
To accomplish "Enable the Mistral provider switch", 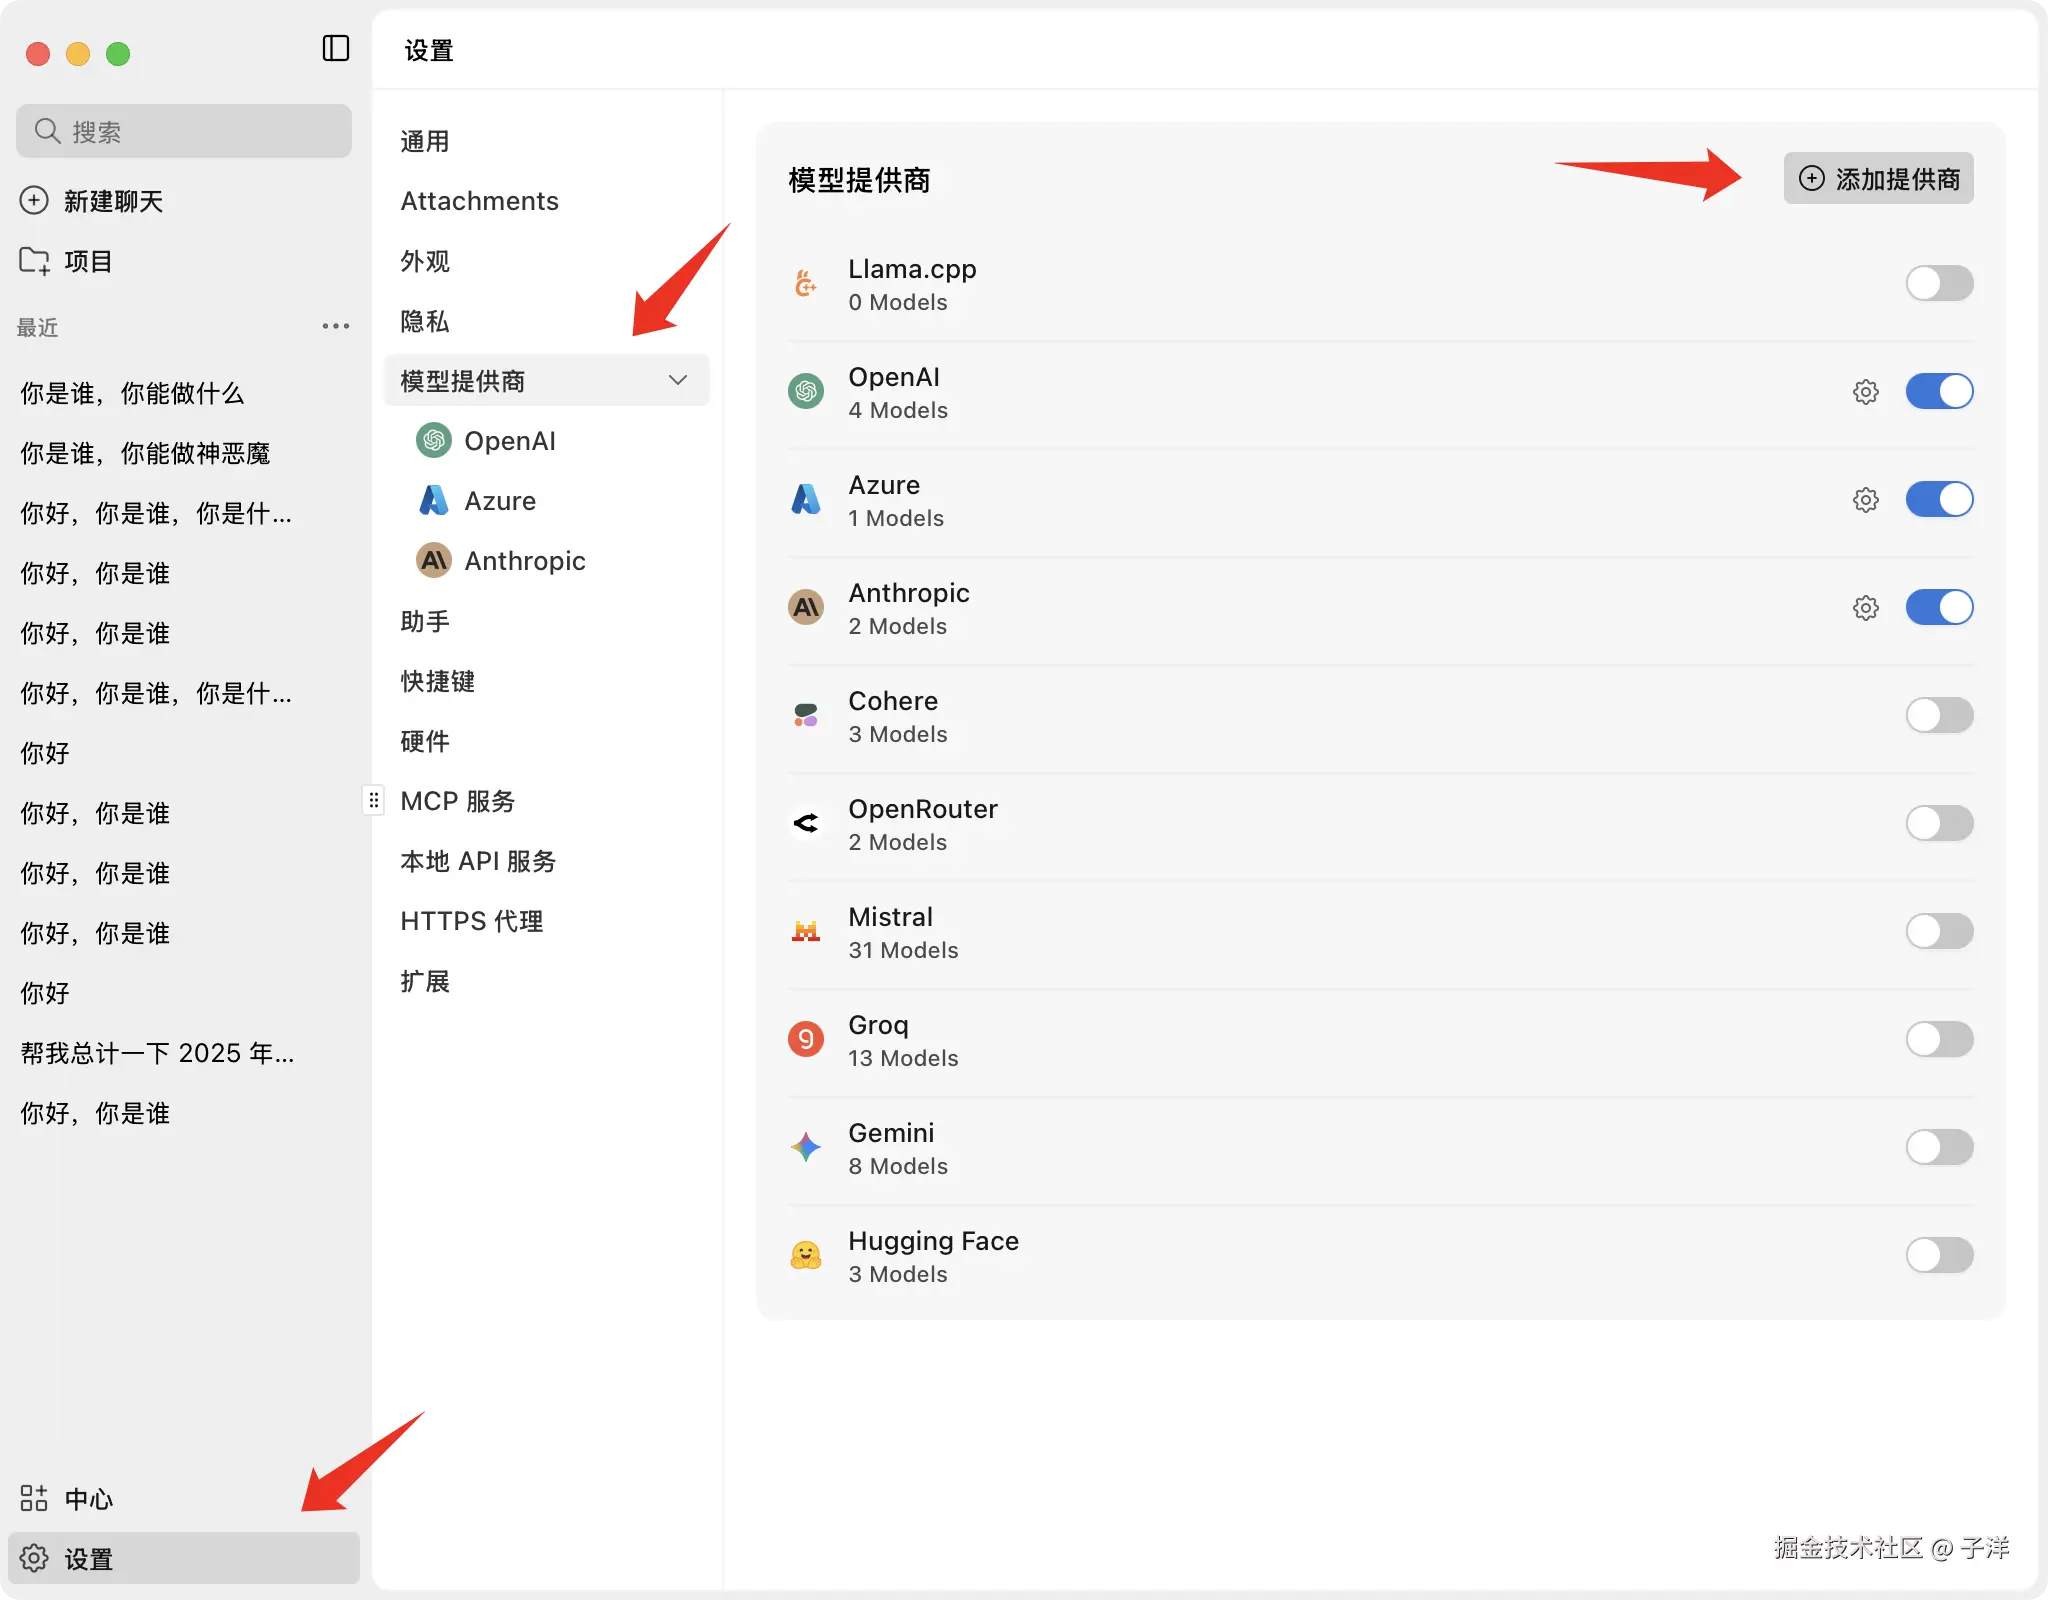I will 1938,931.
